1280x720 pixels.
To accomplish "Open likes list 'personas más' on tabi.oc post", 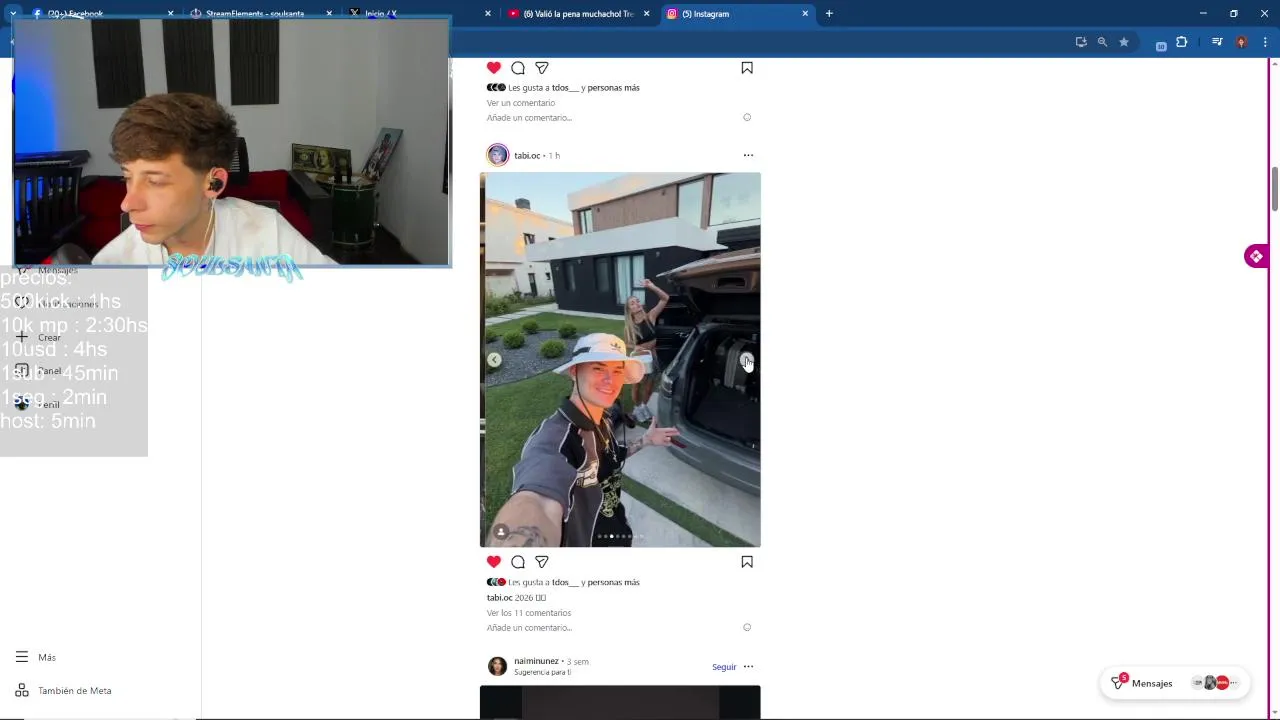I will click(x=613, y=582).
